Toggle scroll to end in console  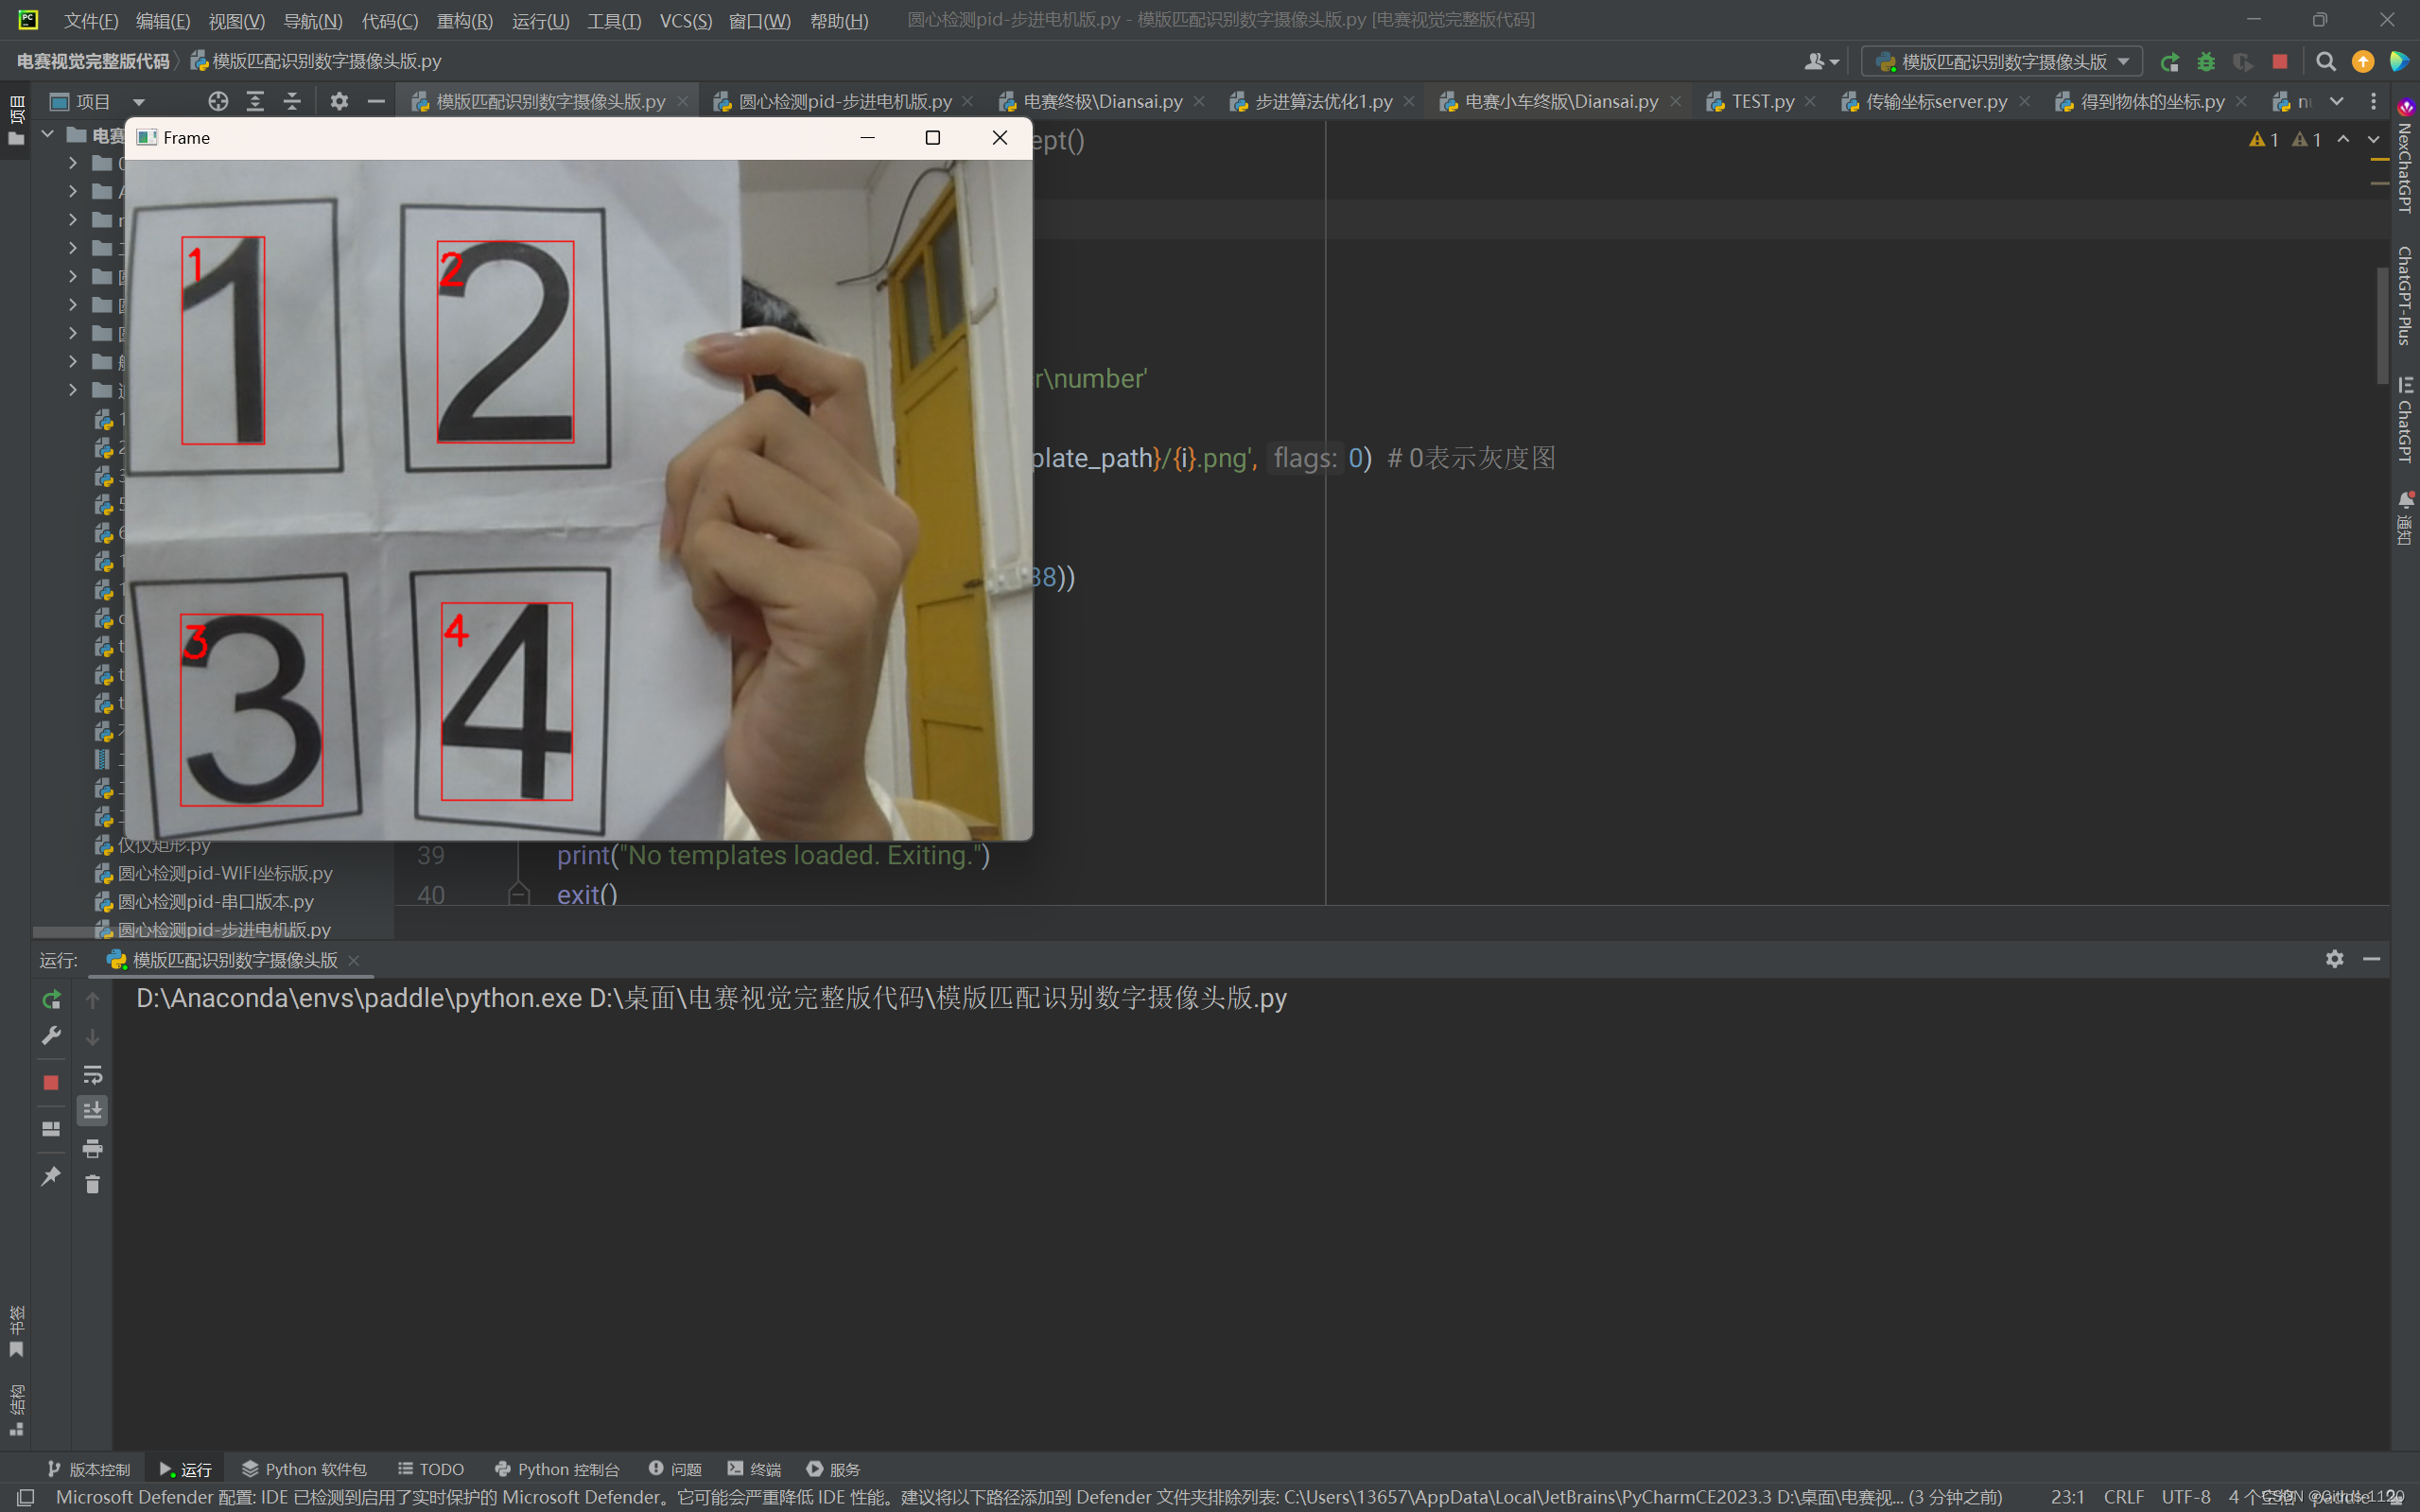(92, 1111)
